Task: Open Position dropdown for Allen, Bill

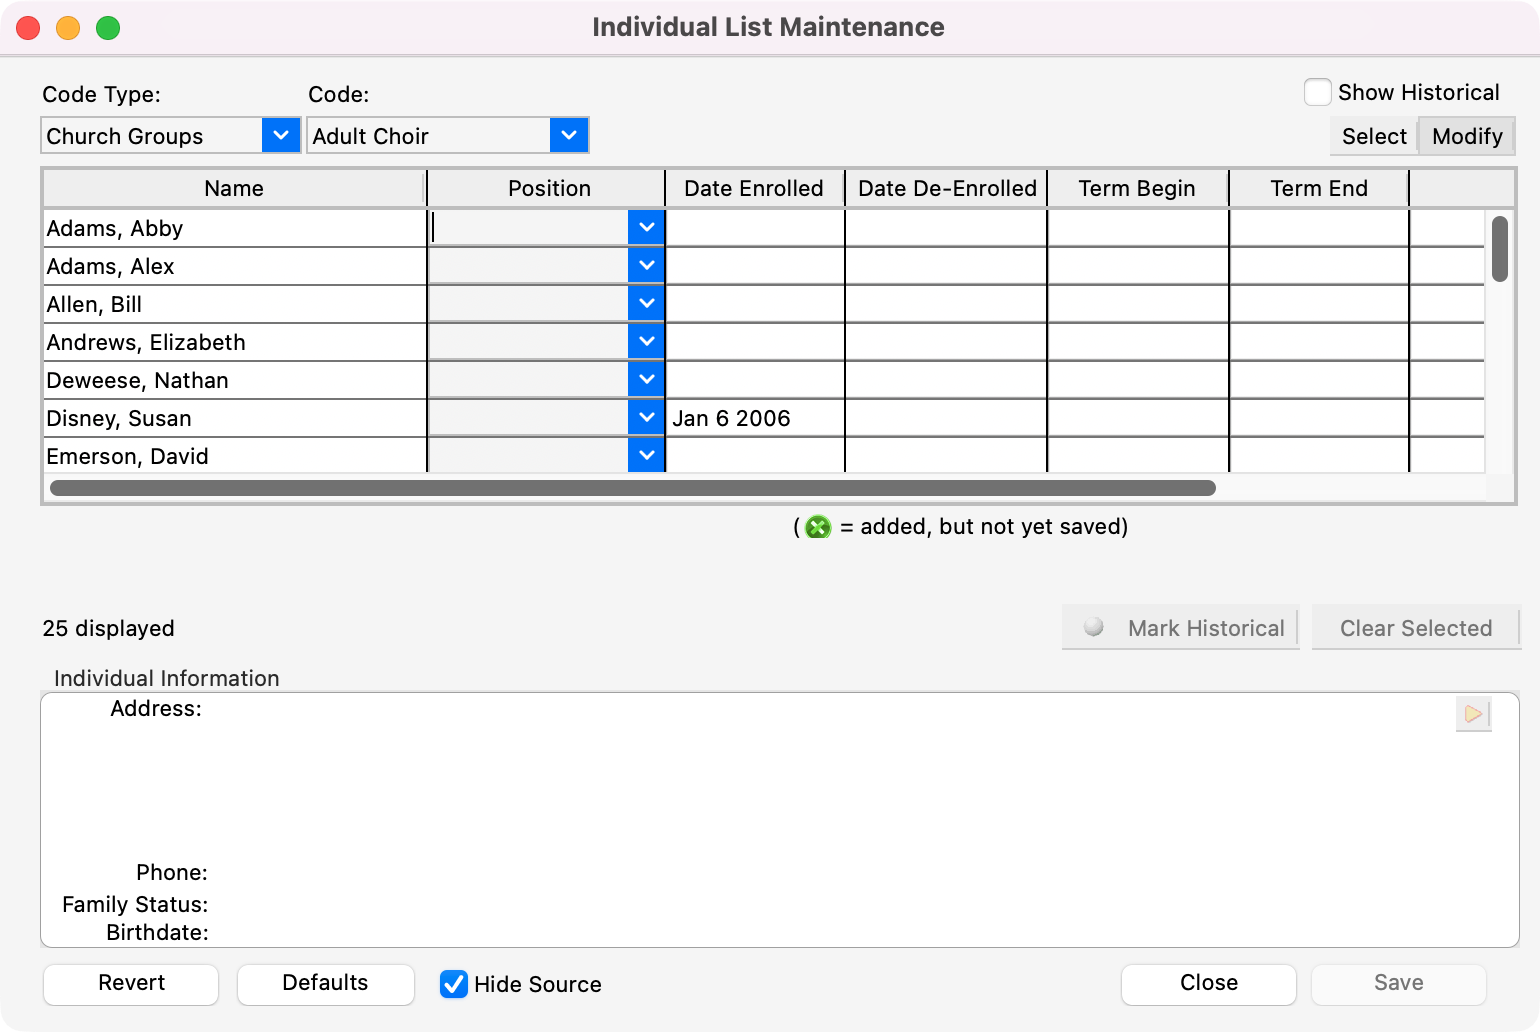Action: tap(647, 304)
